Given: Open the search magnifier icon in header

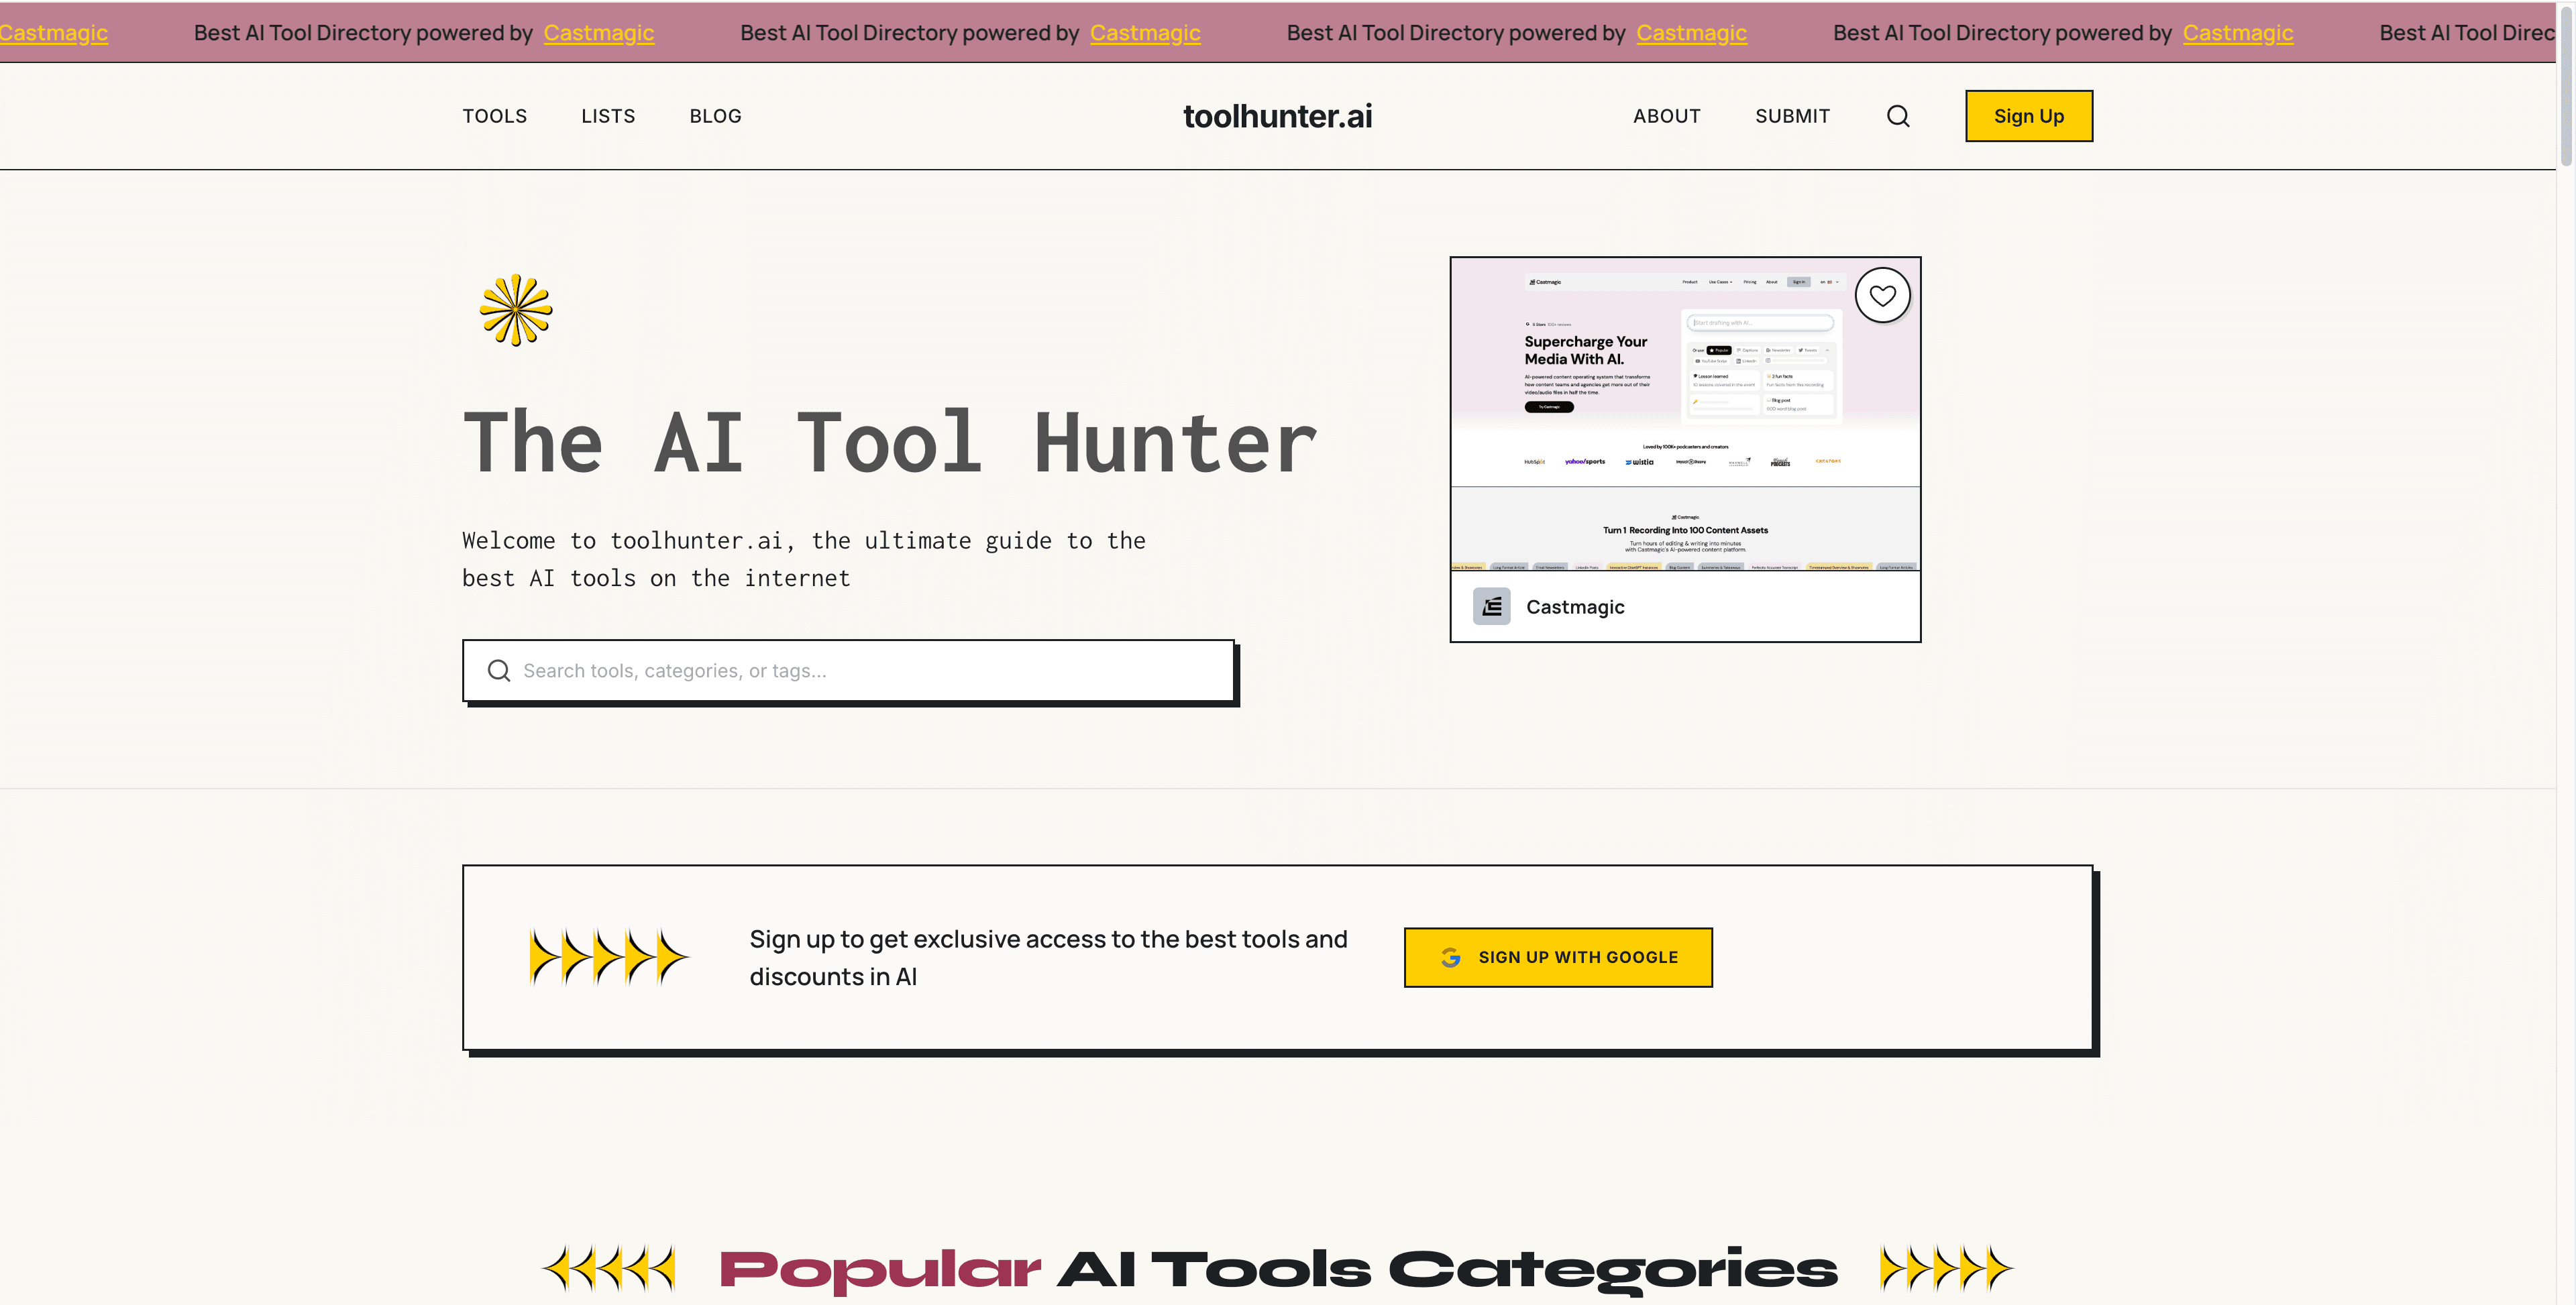Looking at the screenshot, I should pyautogui.click(x=1897, y=116).
